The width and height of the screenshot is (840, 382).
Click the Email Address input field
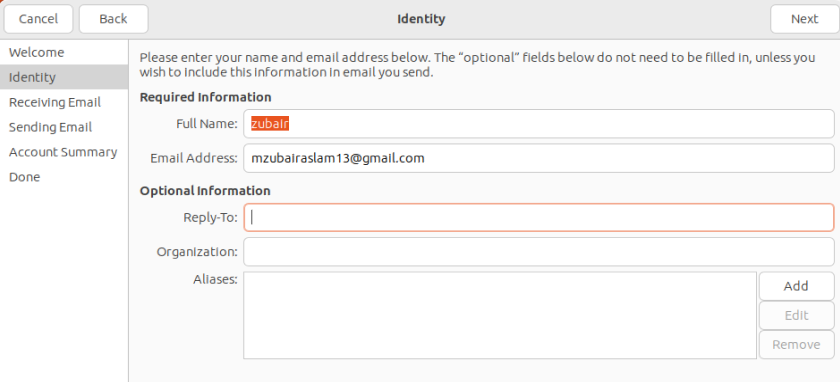pyautogui.click(x=539, y=158)
